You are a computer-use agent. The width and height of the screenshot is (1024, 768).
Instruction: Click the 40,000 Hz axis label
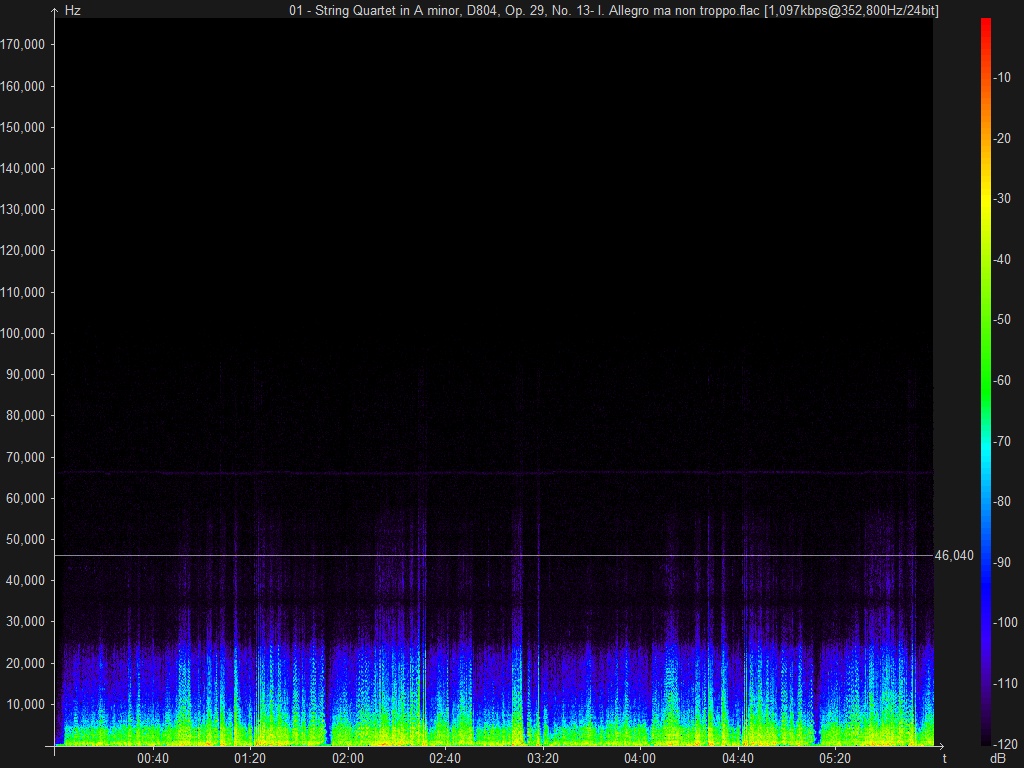[25, 581]
